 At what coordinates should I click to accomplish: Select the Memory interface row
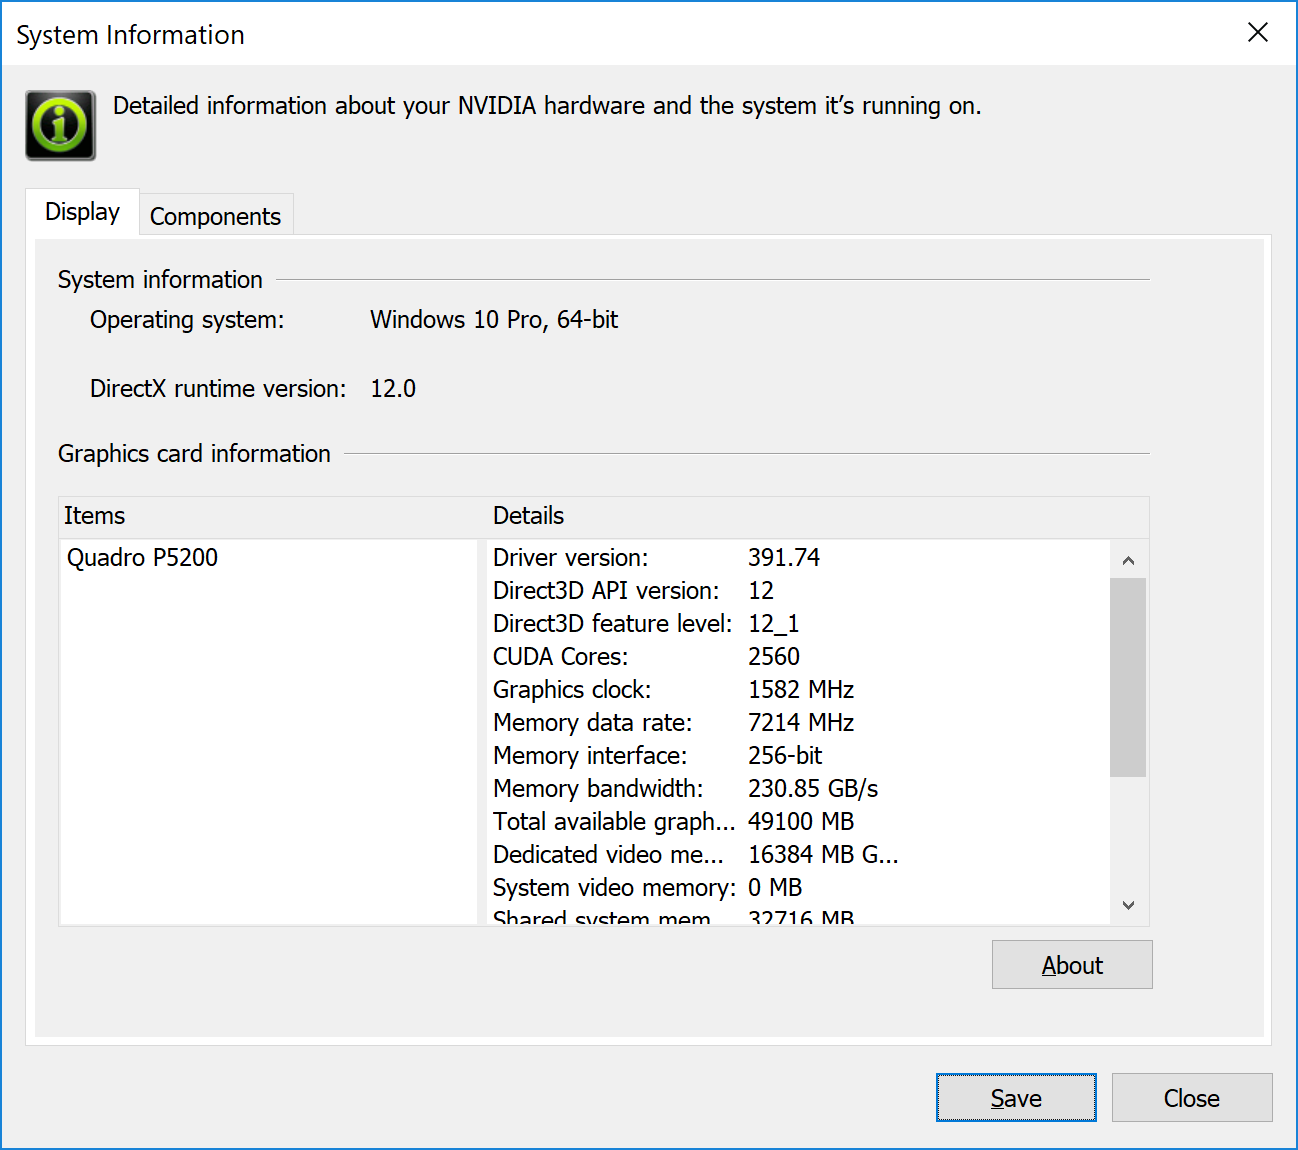(x=798, y=756)
